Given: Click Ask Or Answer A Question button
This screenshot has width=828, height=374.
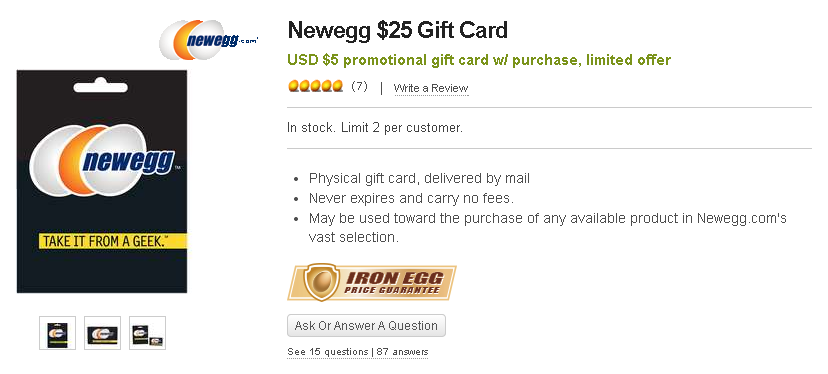Looking at the screenshot, I should coord(366,325).
